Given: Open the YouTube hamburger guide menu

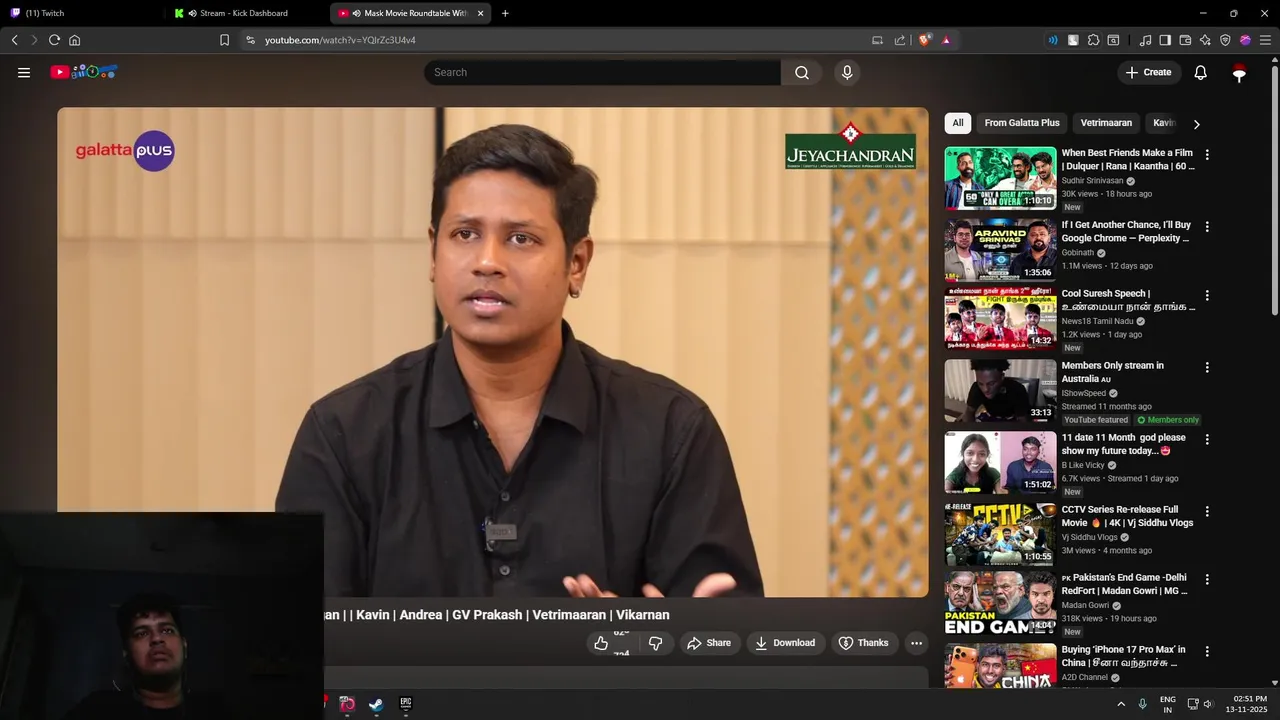Looking at the screenshot, I should point(24,72).
